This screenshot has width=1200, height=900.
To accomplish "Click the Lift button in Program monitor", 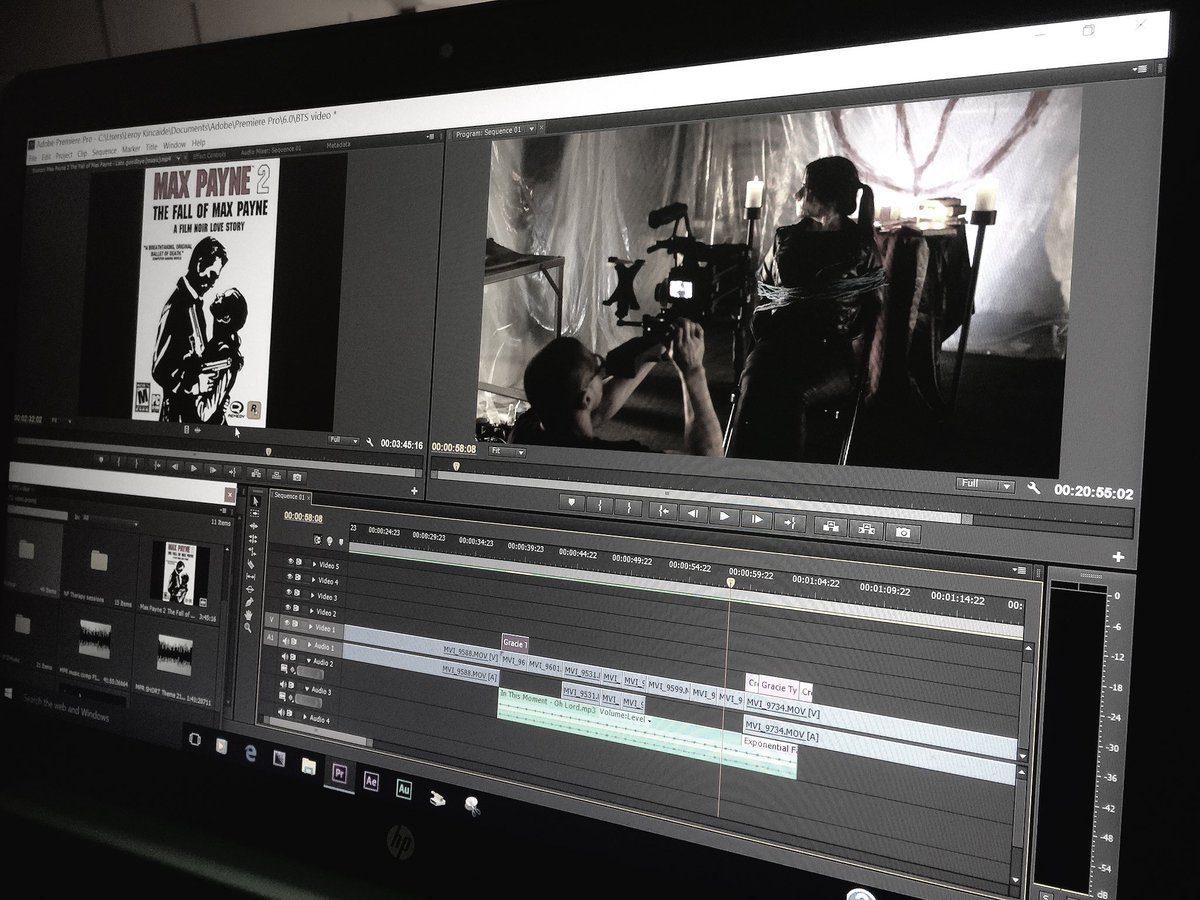I will point(830,526).
